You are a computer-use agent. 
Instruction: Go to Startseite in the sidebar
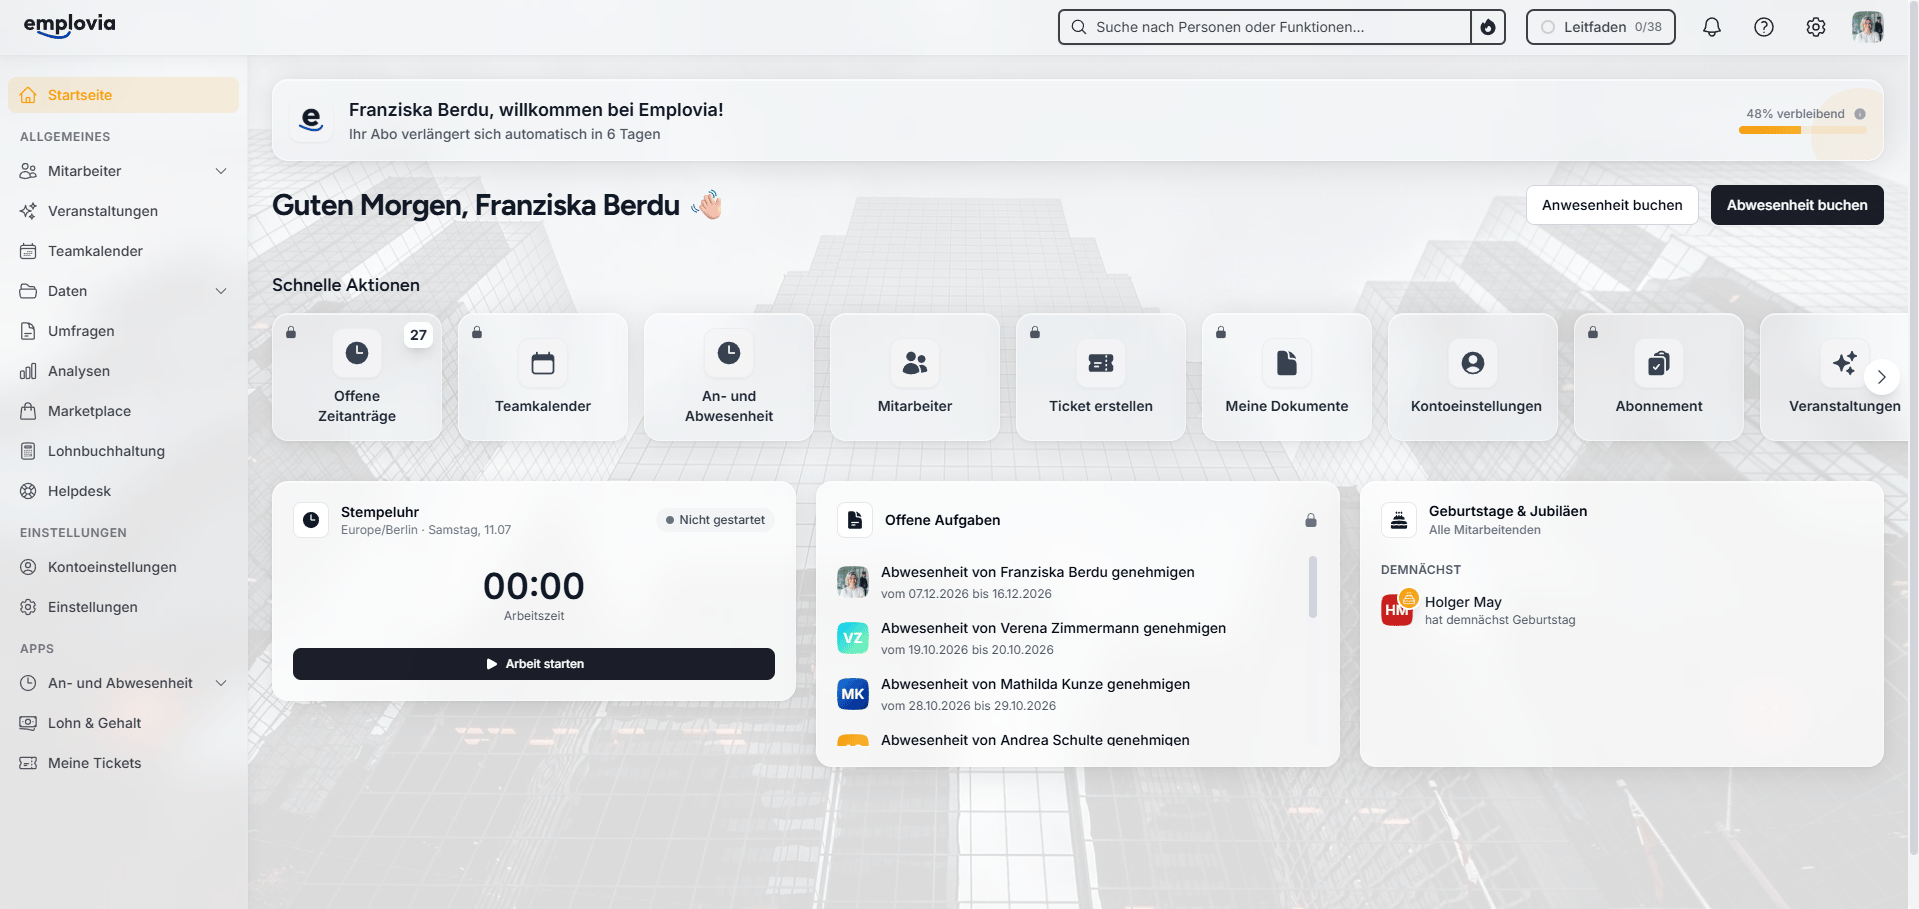(123, 95)
